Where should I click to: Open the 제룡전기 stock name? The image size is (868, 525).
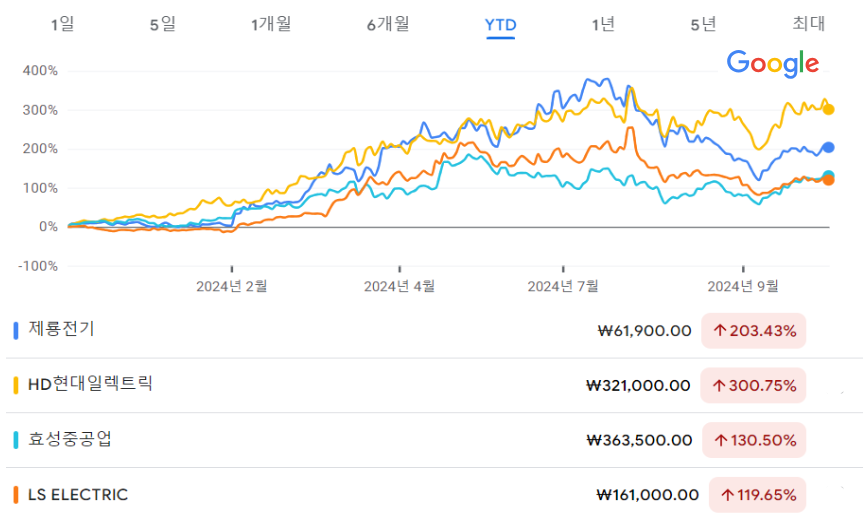point(61,329)
